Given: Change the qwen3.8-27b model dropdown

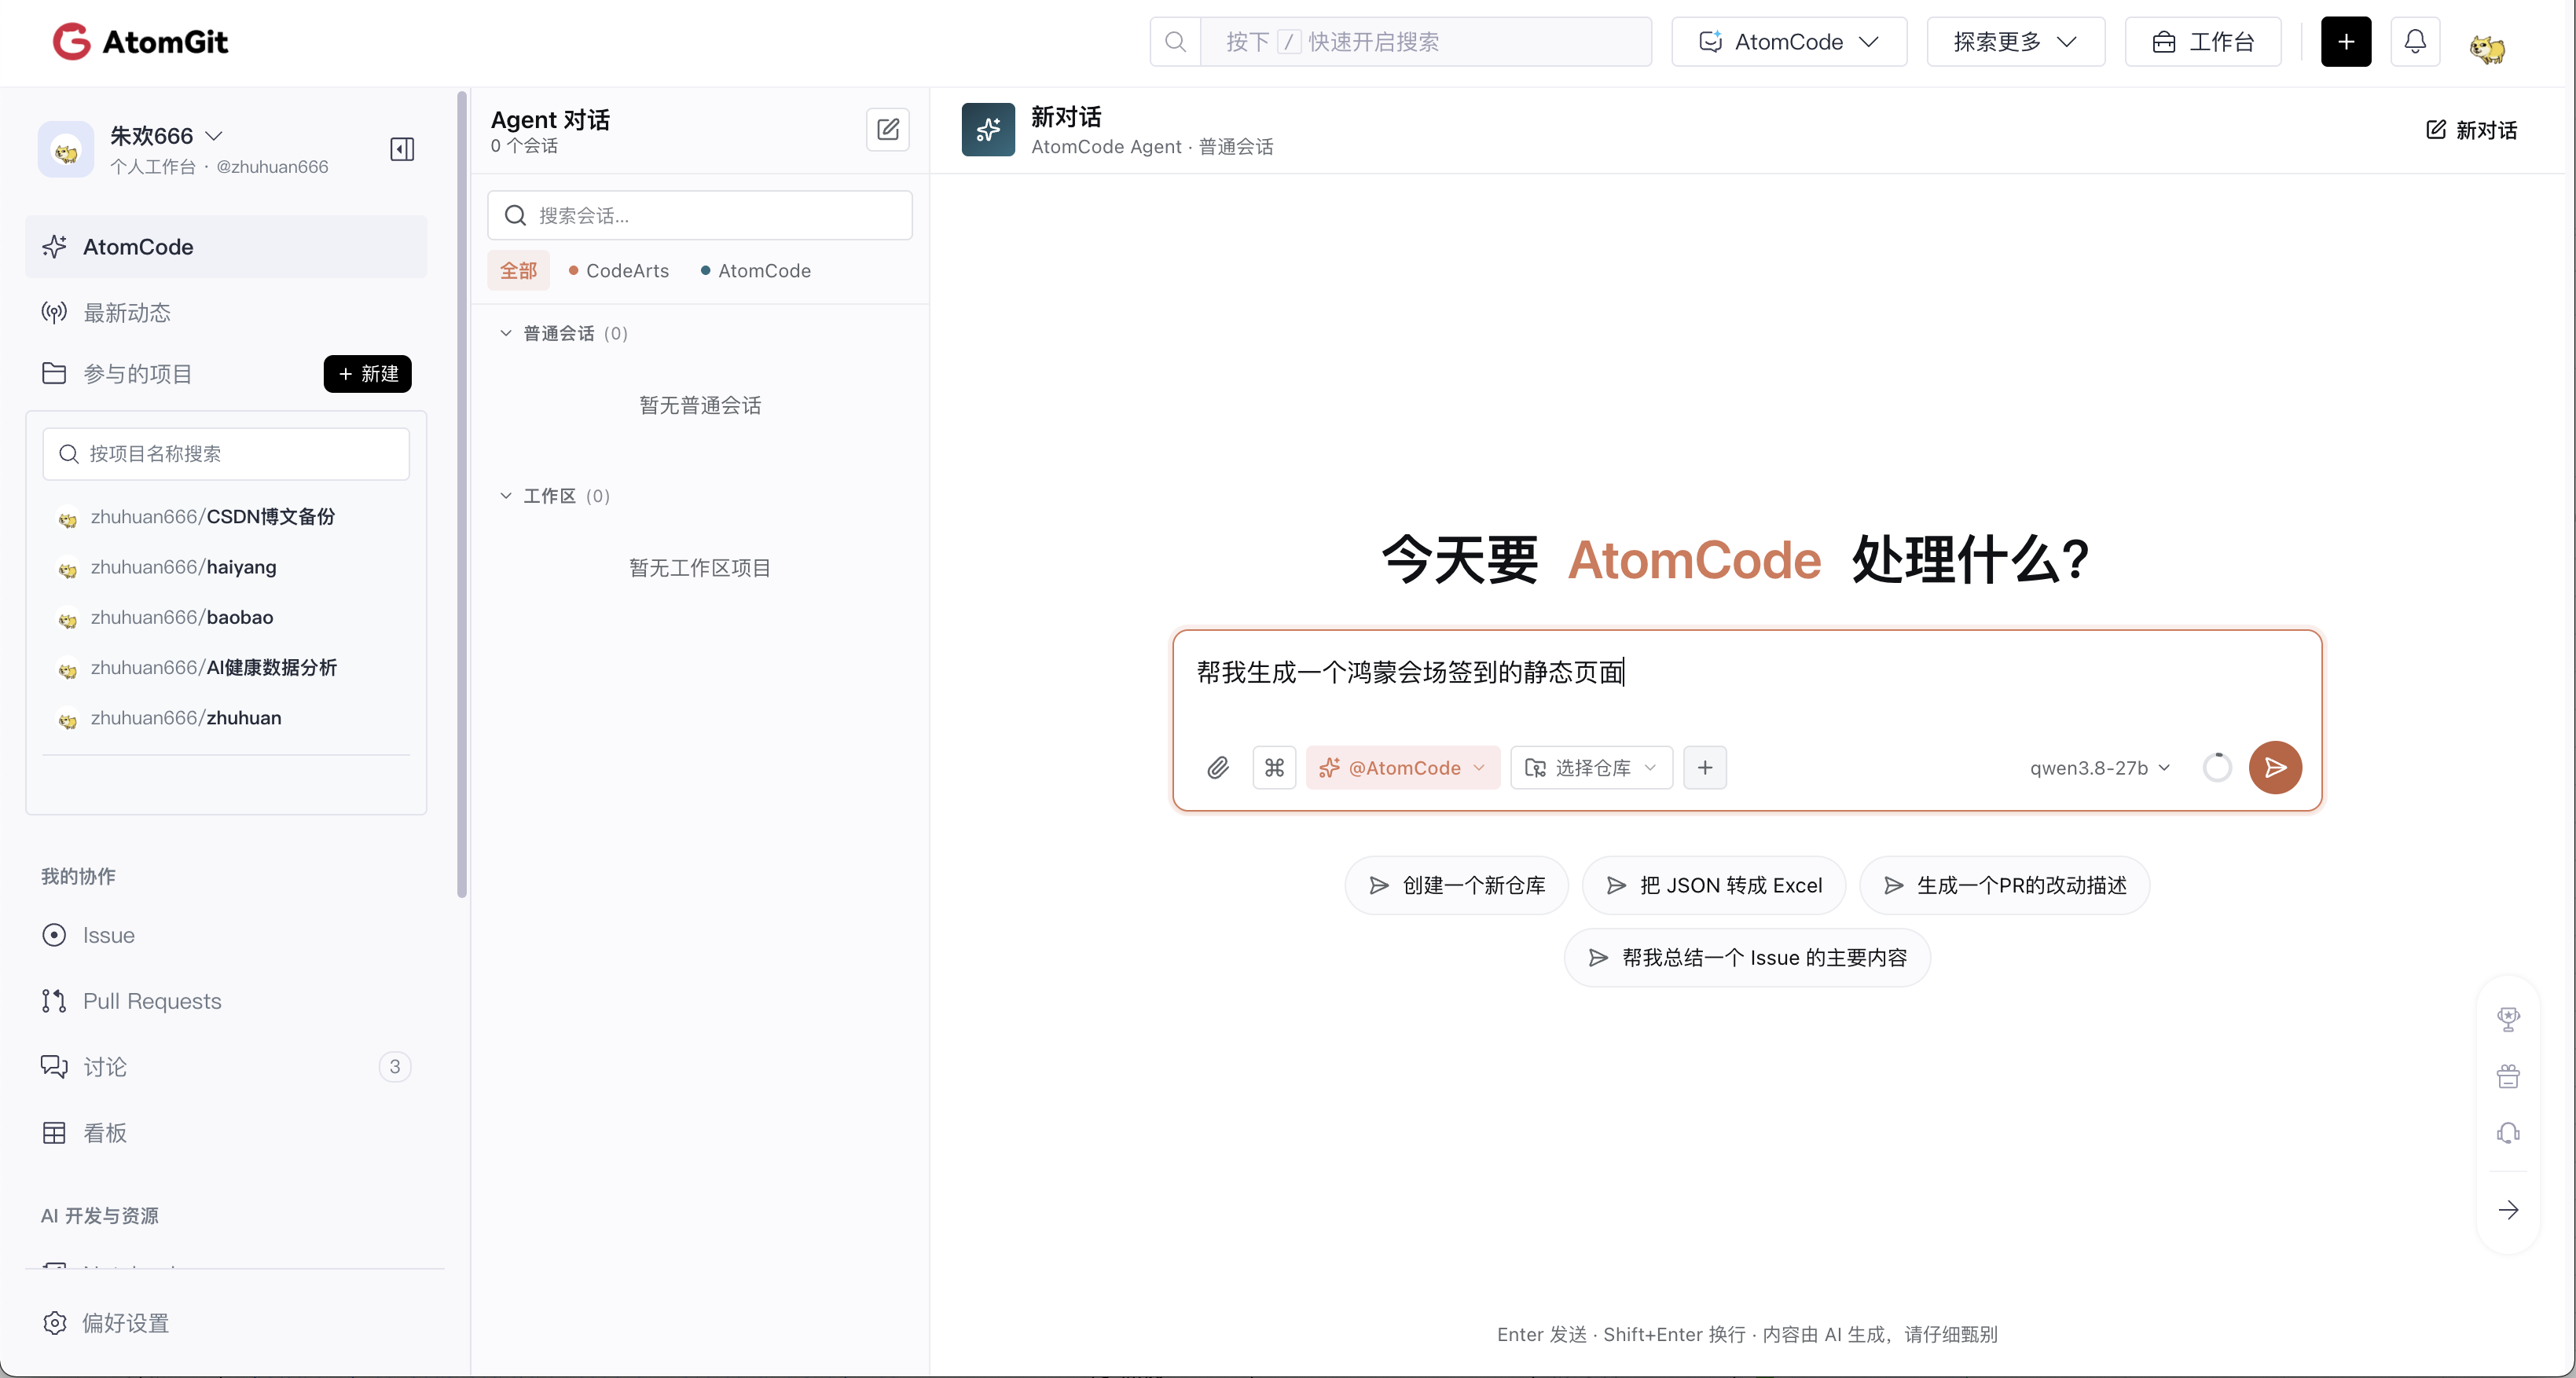Looking at the screenshot, I should tap(2100, 768).
